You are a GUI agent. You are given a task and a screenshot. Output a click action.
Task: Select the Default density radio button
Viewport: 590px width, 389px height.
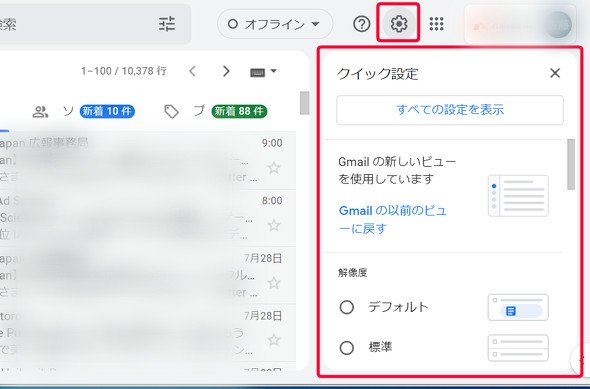coord(347,307)
